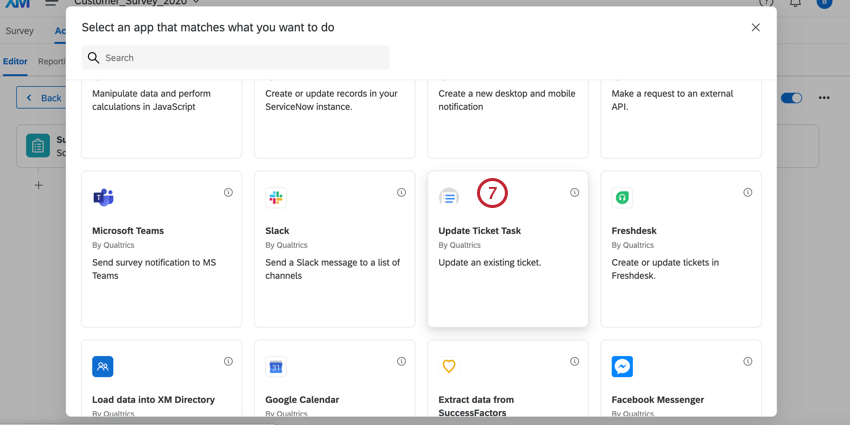Select the Freshdesk card title
This screenshot has height=425, width=850.
[634, 230]
